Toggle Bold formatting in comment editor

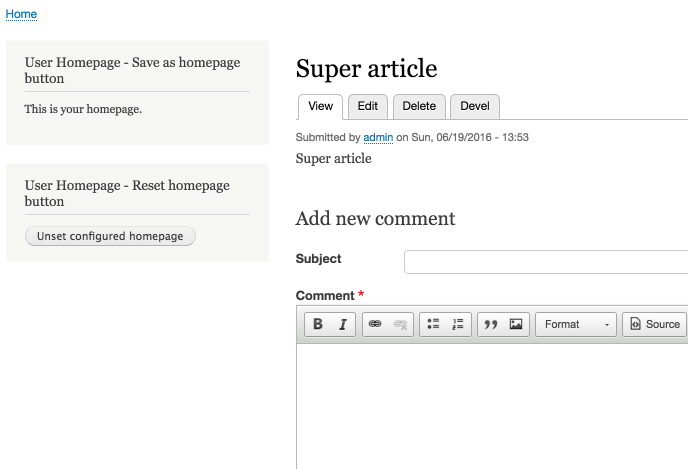pyautogui.click(x=318, y=324)
